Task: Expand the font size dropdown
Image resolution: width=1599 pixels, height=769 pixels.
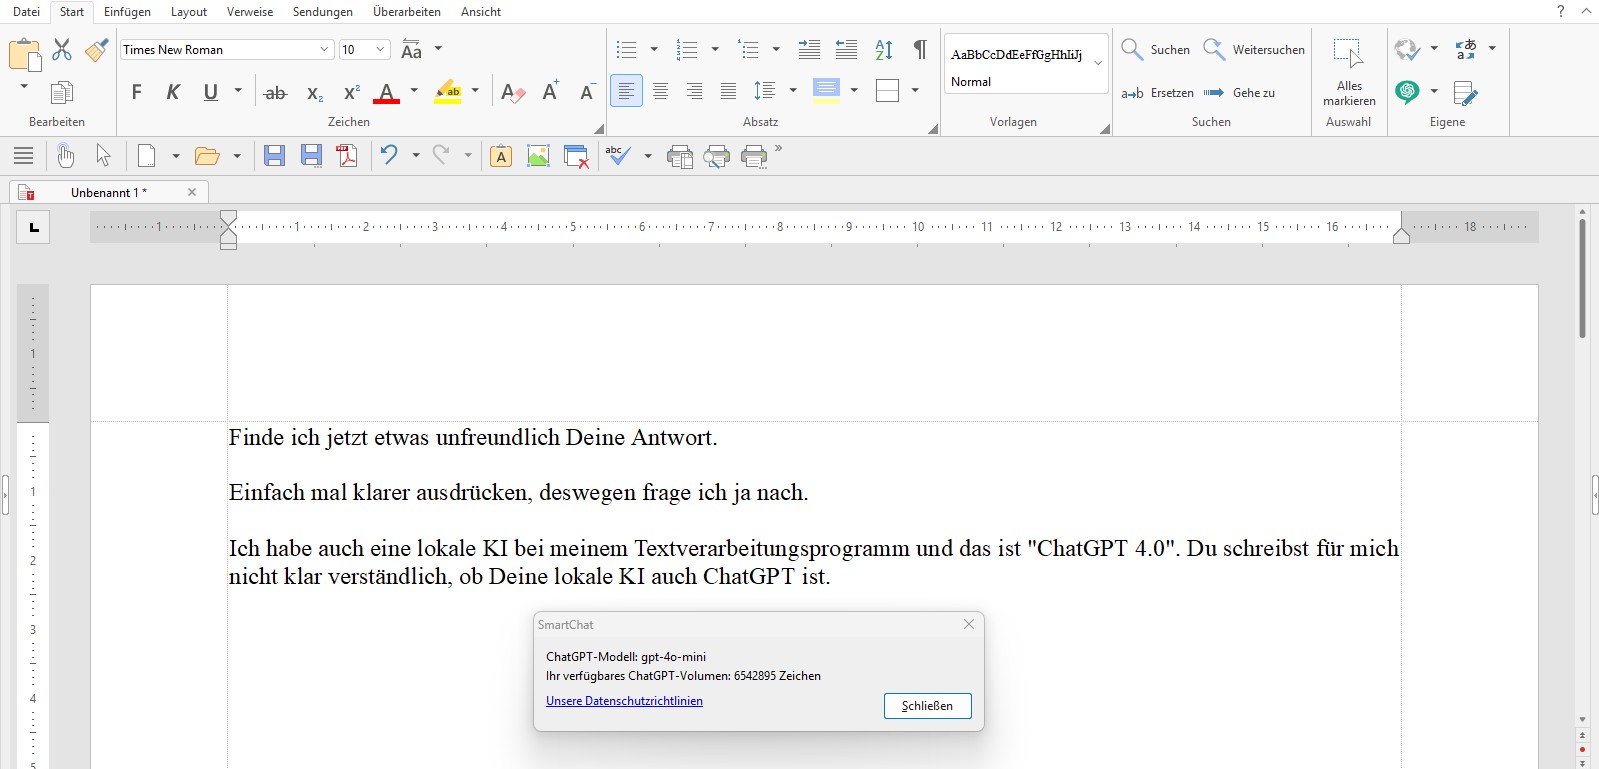Action: tap(380, 50)
